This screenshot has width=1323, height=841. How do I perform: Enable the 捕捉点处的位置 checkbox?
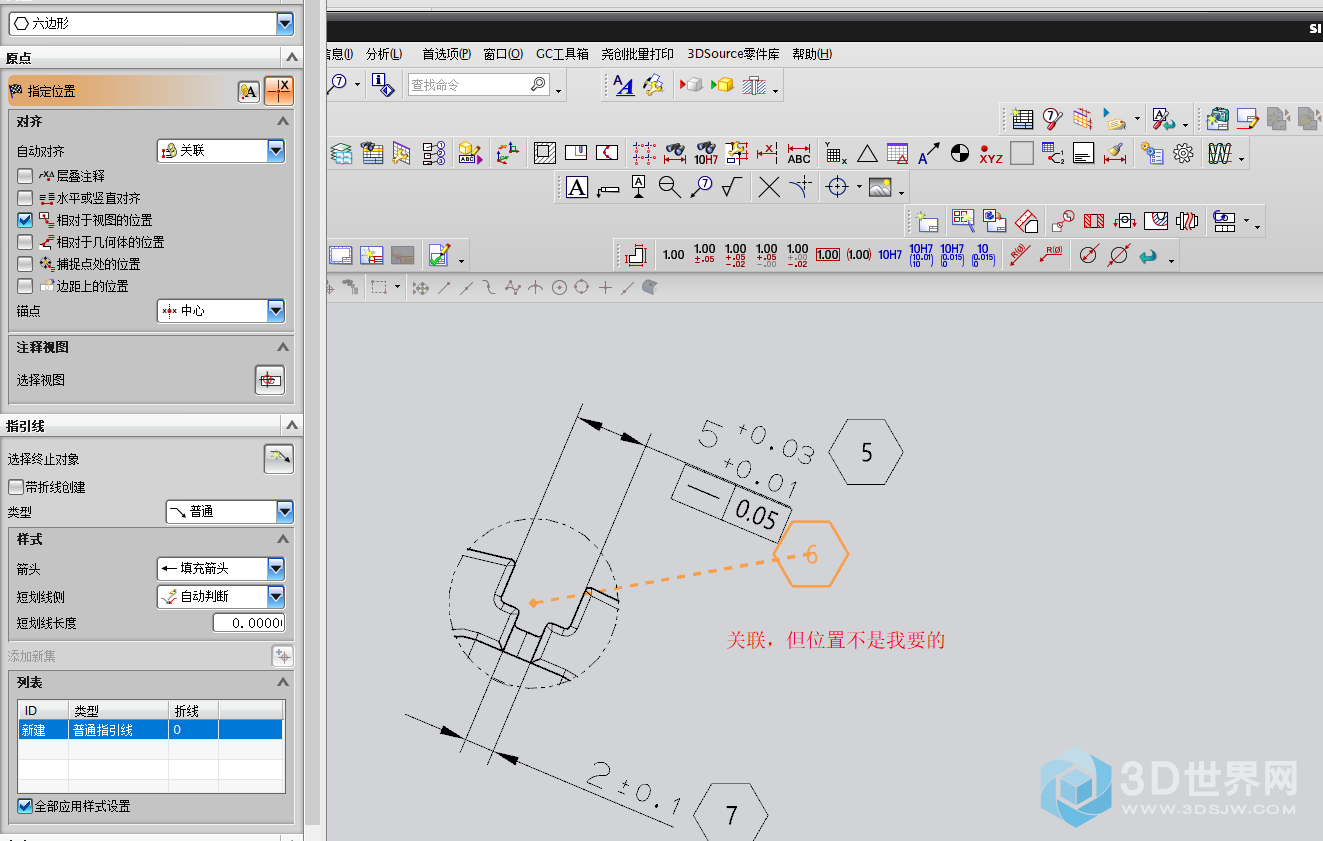(x=25, y=263)
